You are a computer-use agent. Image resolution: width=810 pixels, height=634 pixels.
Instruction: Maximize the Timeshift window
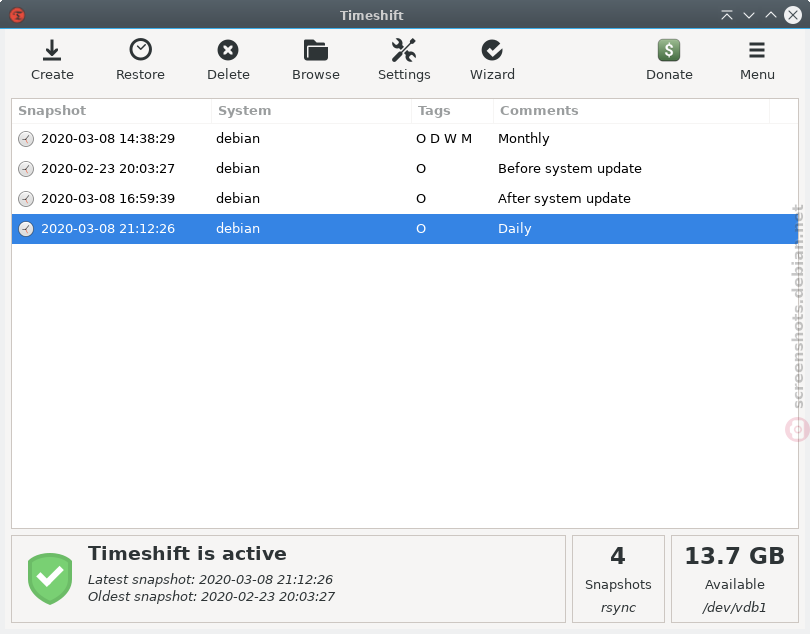pos(771,15)
